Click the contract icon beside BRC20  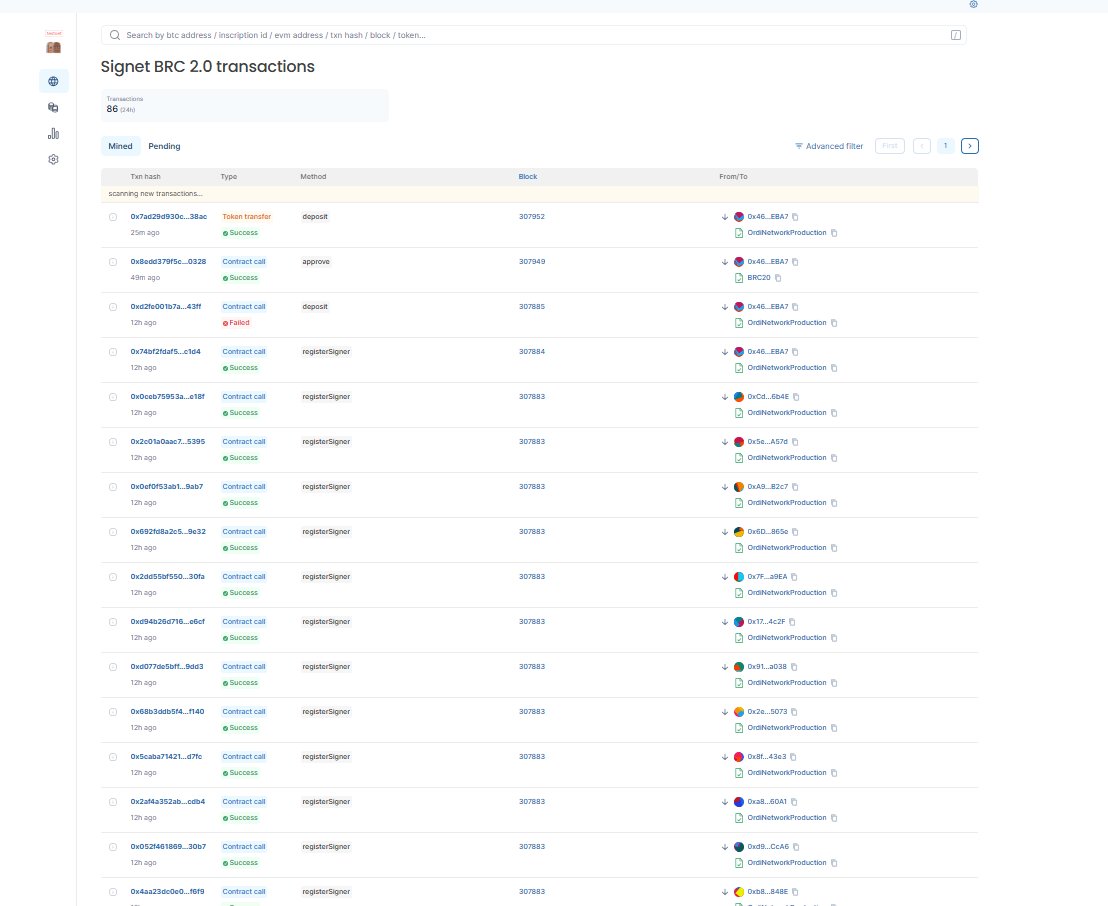pos(738,278)
